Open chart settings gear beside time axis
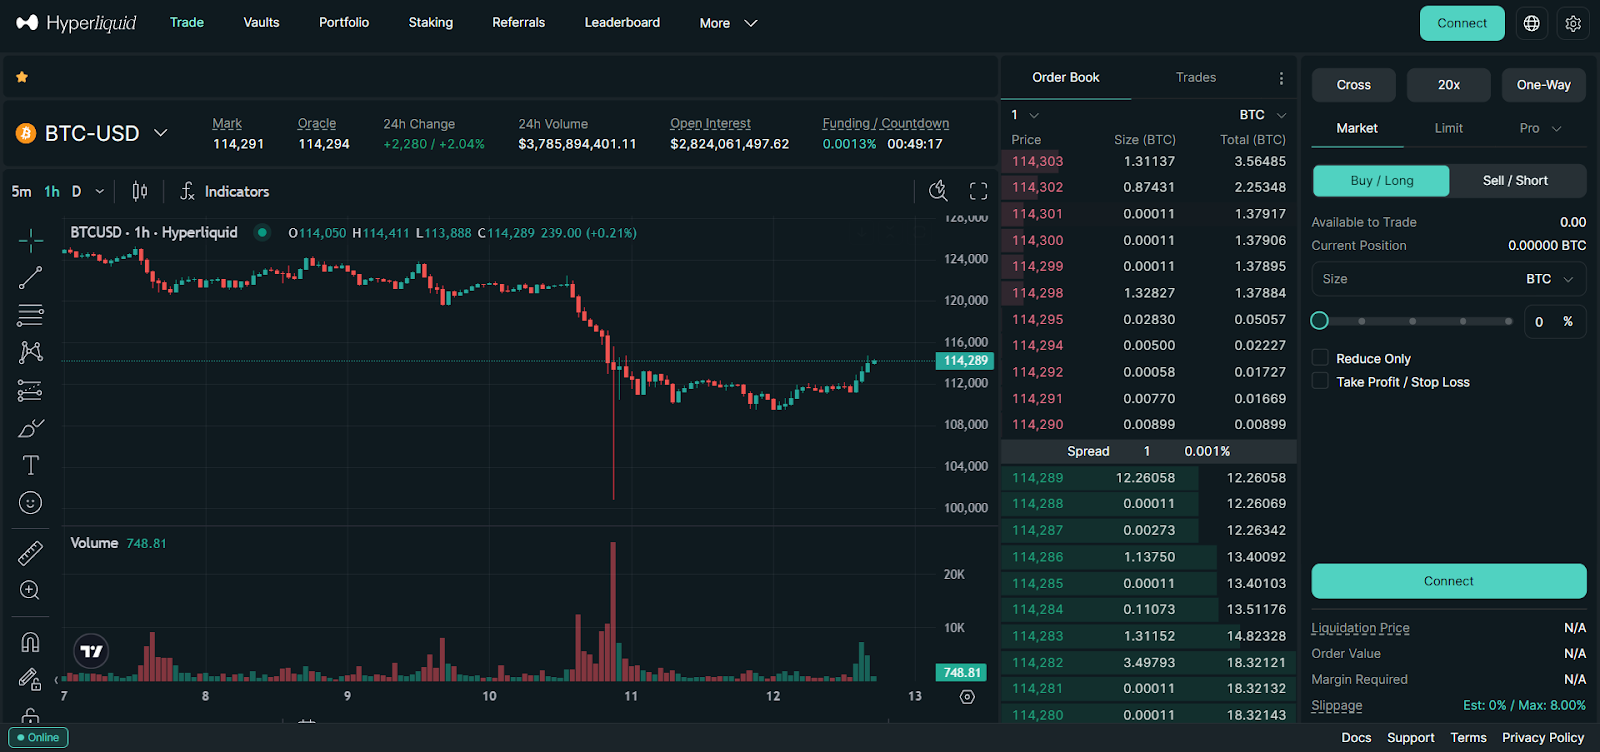Image resolution: width=1600 pixels, height=752 pixels. (967, 697)
